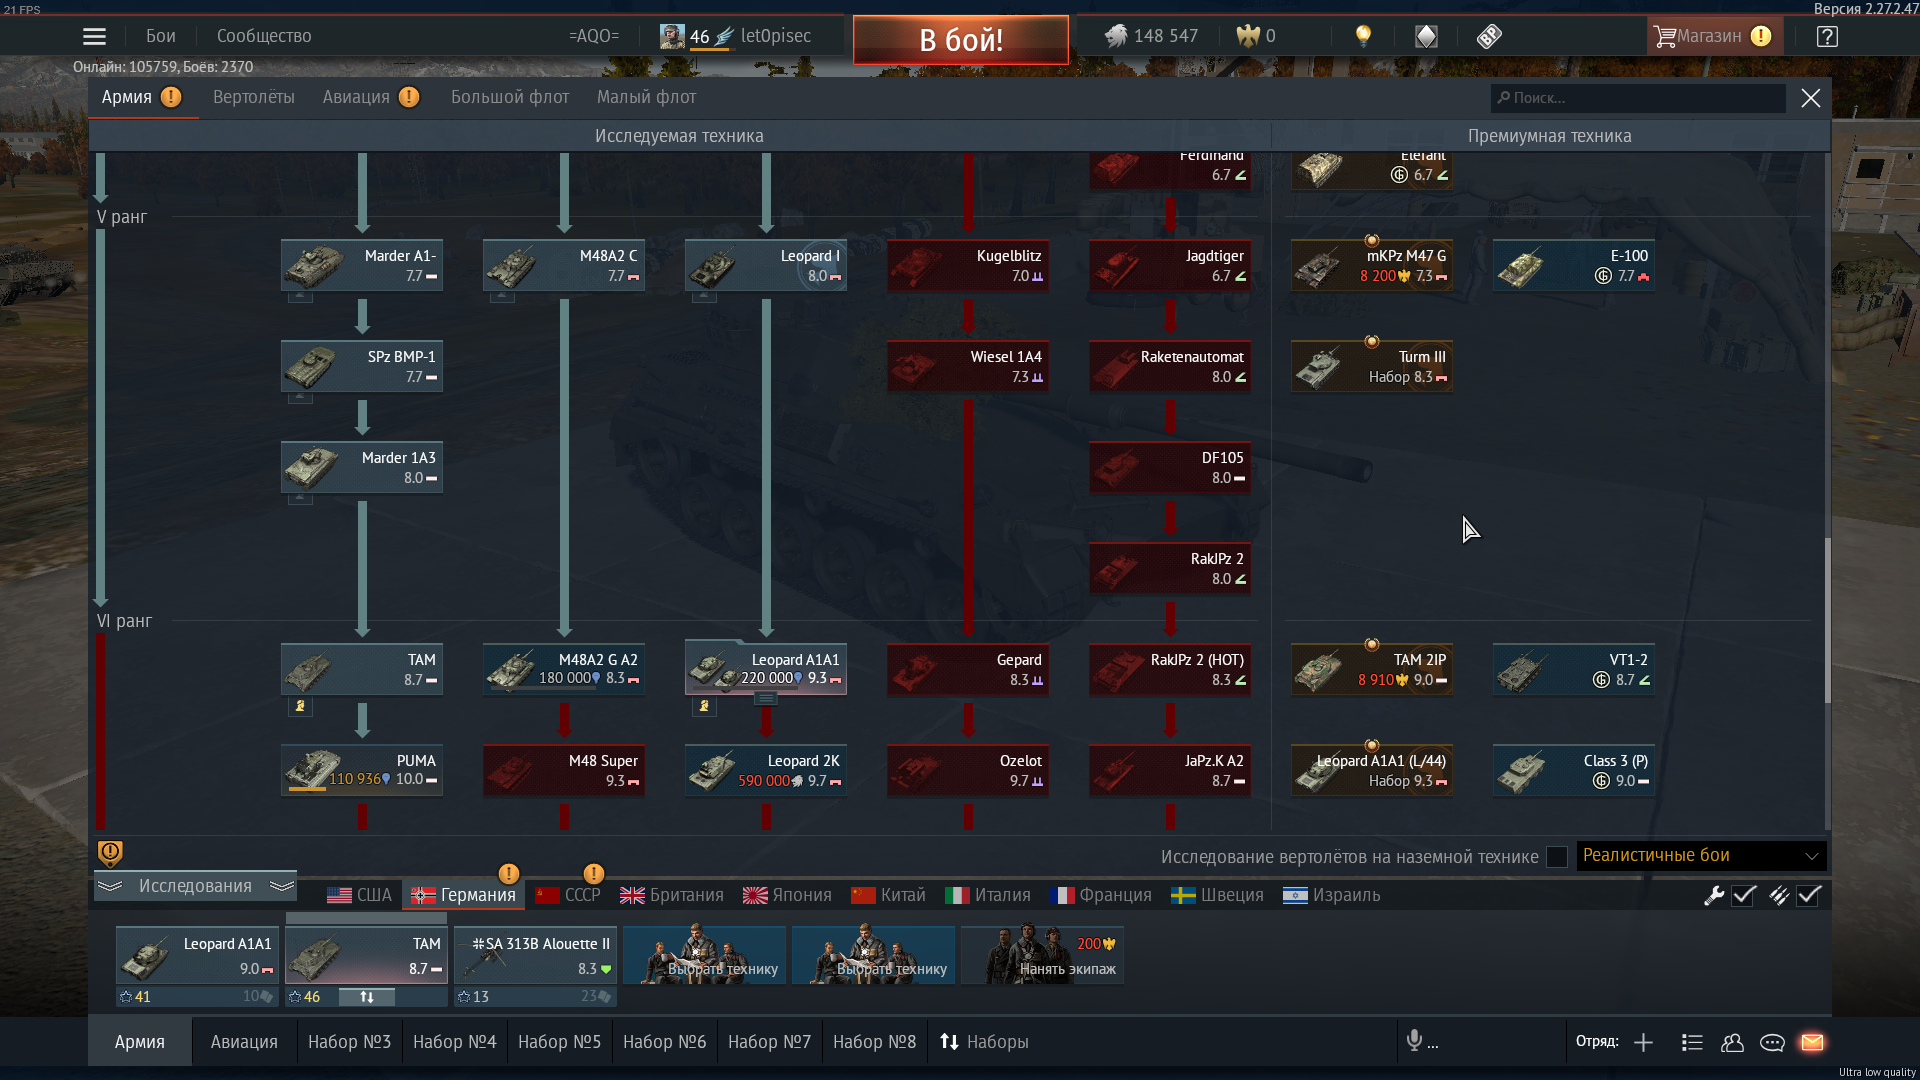Open the chat speech bubble icon

(x=1772, y=1042)
